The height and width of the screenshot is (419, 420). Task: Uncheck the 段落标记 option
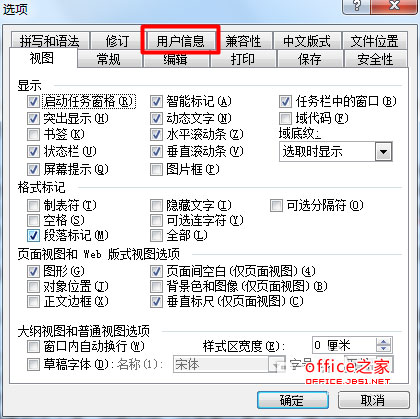[x=33, y=236]
